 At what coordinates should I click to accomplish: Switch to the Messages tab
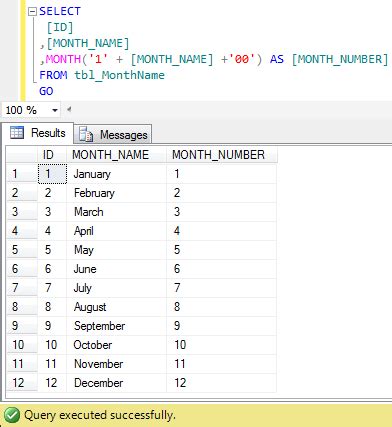pyautogui.click(x=113, y=134)
